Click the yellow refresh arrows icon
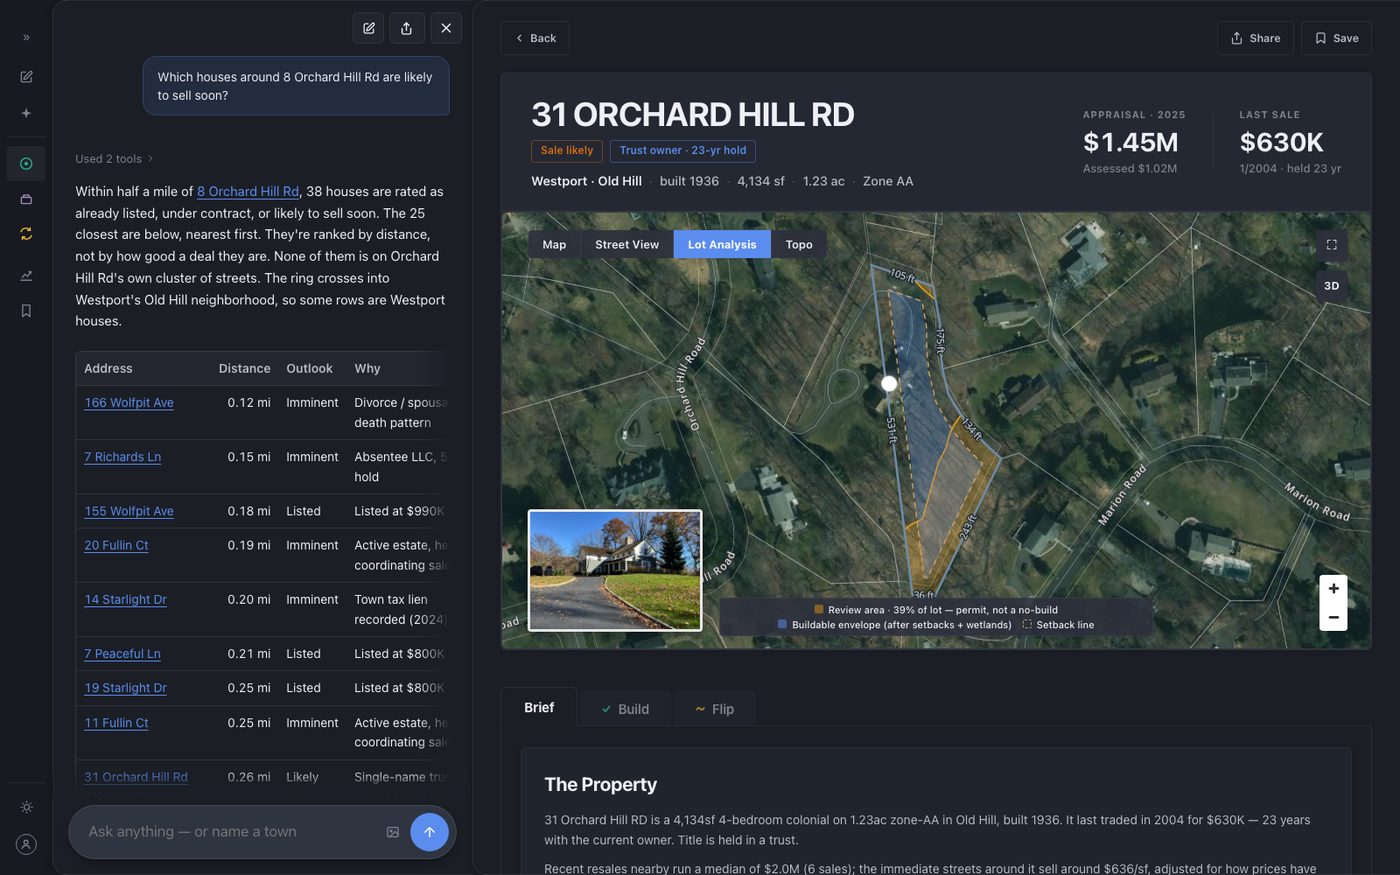The height and width of the screenshot is (875, 1400). click(26, 234)
